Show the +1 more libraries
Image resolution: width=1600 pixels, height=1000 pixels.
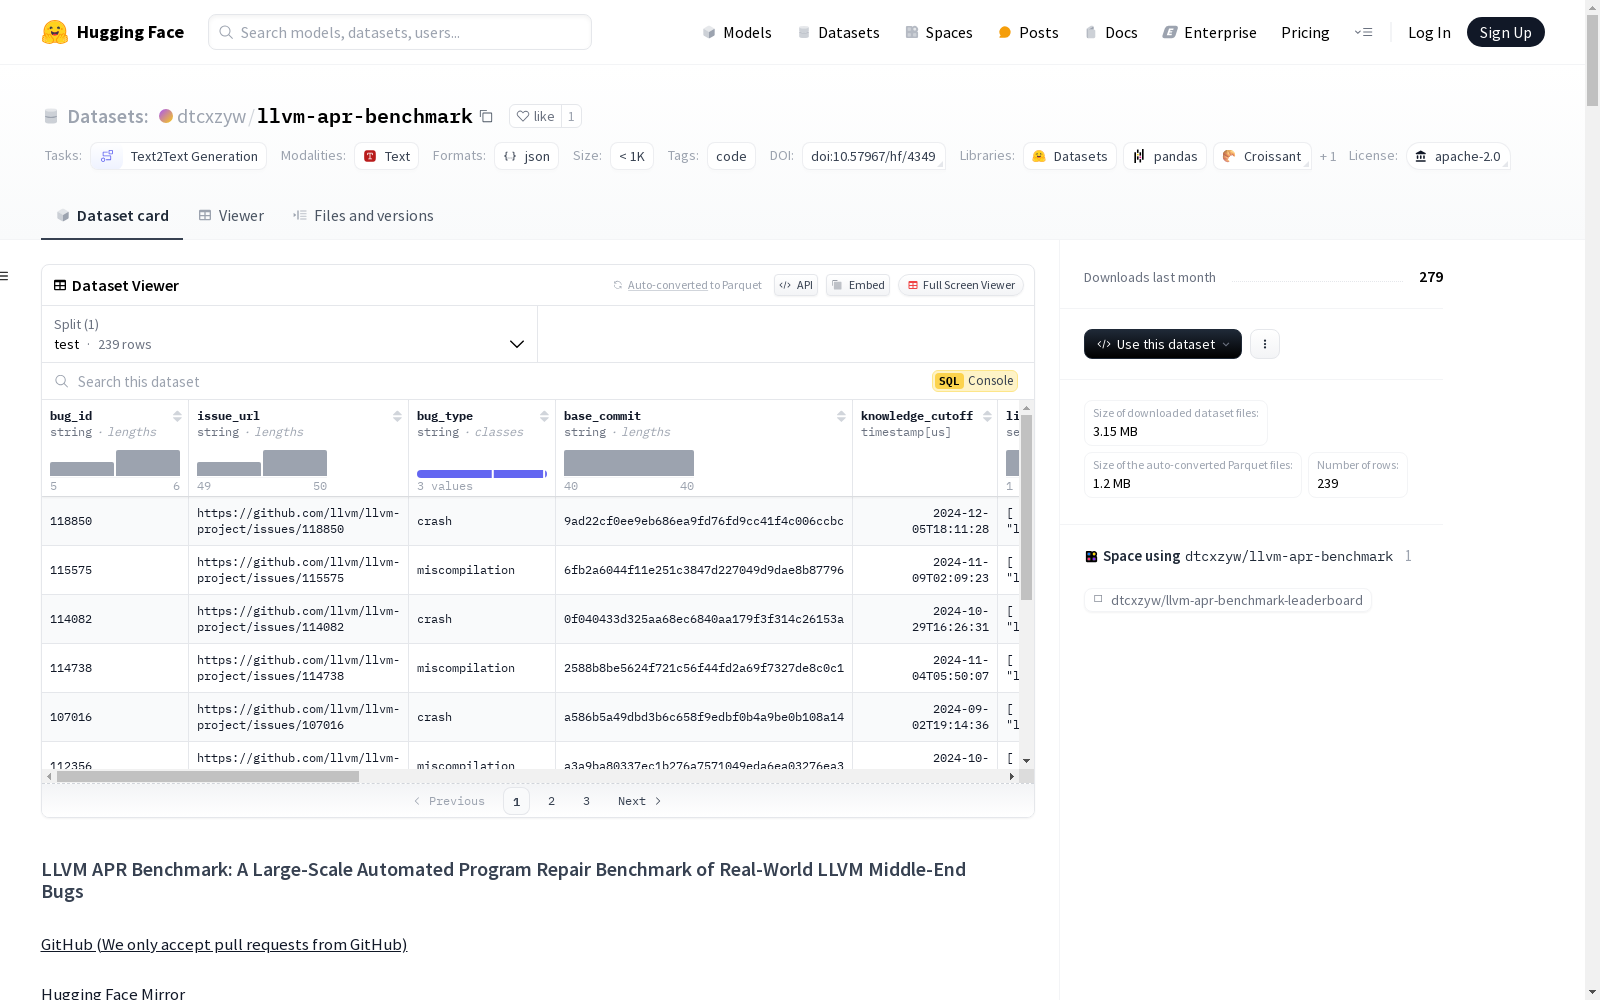[x=1328, y=156]
